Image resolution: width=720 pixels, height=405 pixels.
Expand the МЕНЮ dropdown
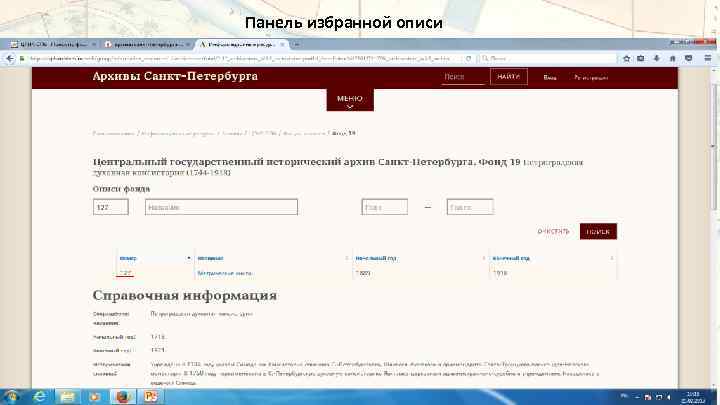(350, 100)
